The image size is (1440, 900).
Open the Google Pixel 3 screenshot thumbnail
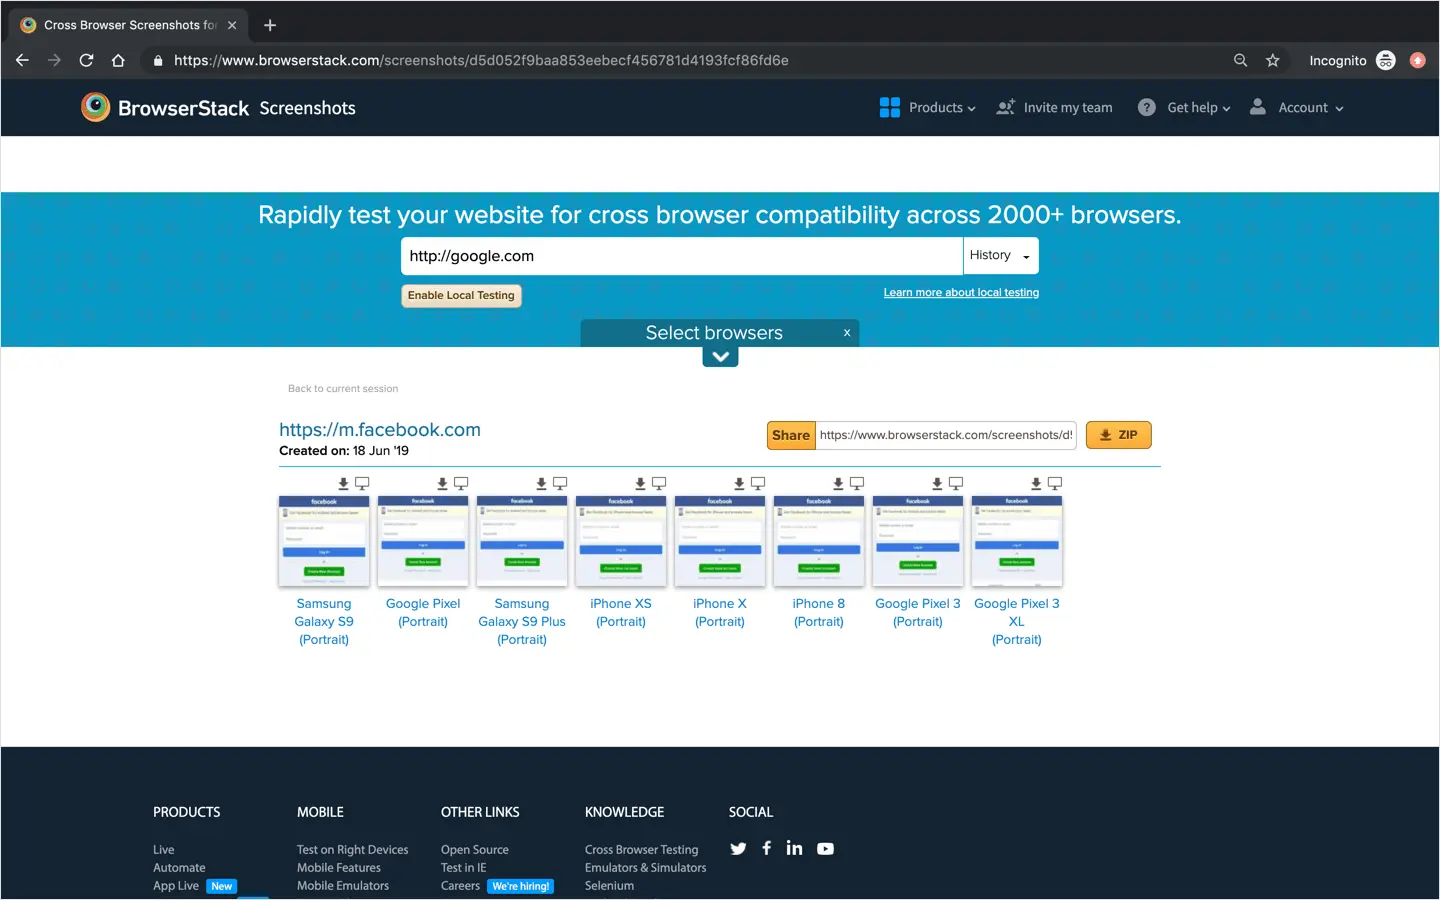pos(918,541)
